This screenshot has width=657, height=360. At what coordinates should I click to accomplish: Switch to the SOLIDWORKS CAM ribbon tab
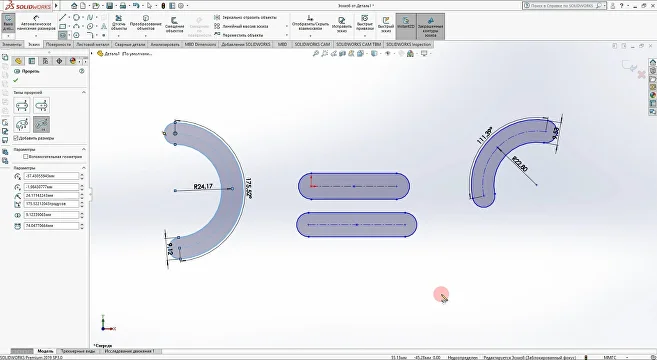[312, 44]
